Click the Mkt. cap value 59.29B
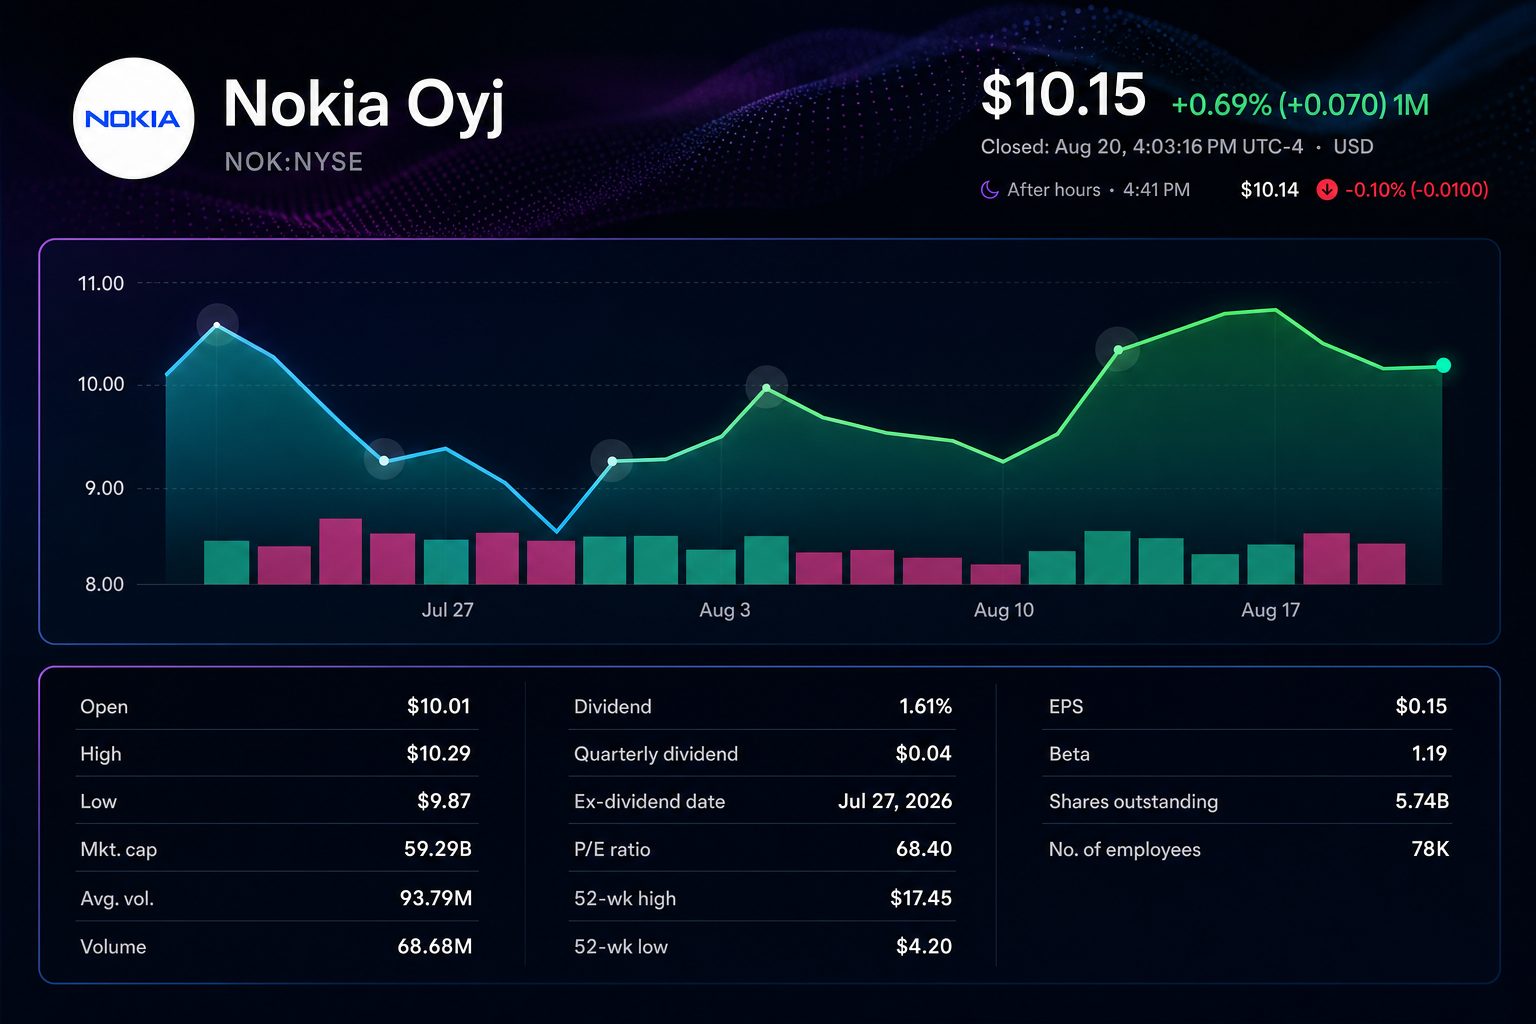The width and height of the screenshot is (1536, 1024). pos(437,850)
